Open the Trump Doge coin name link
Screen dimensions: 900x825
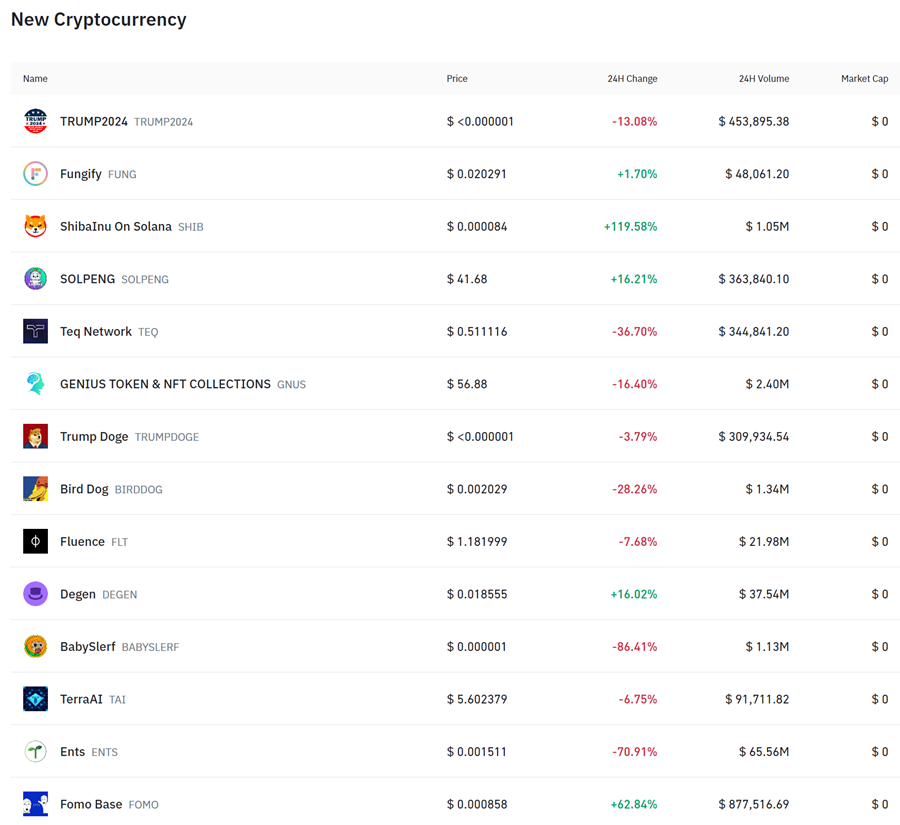[94, 437]
